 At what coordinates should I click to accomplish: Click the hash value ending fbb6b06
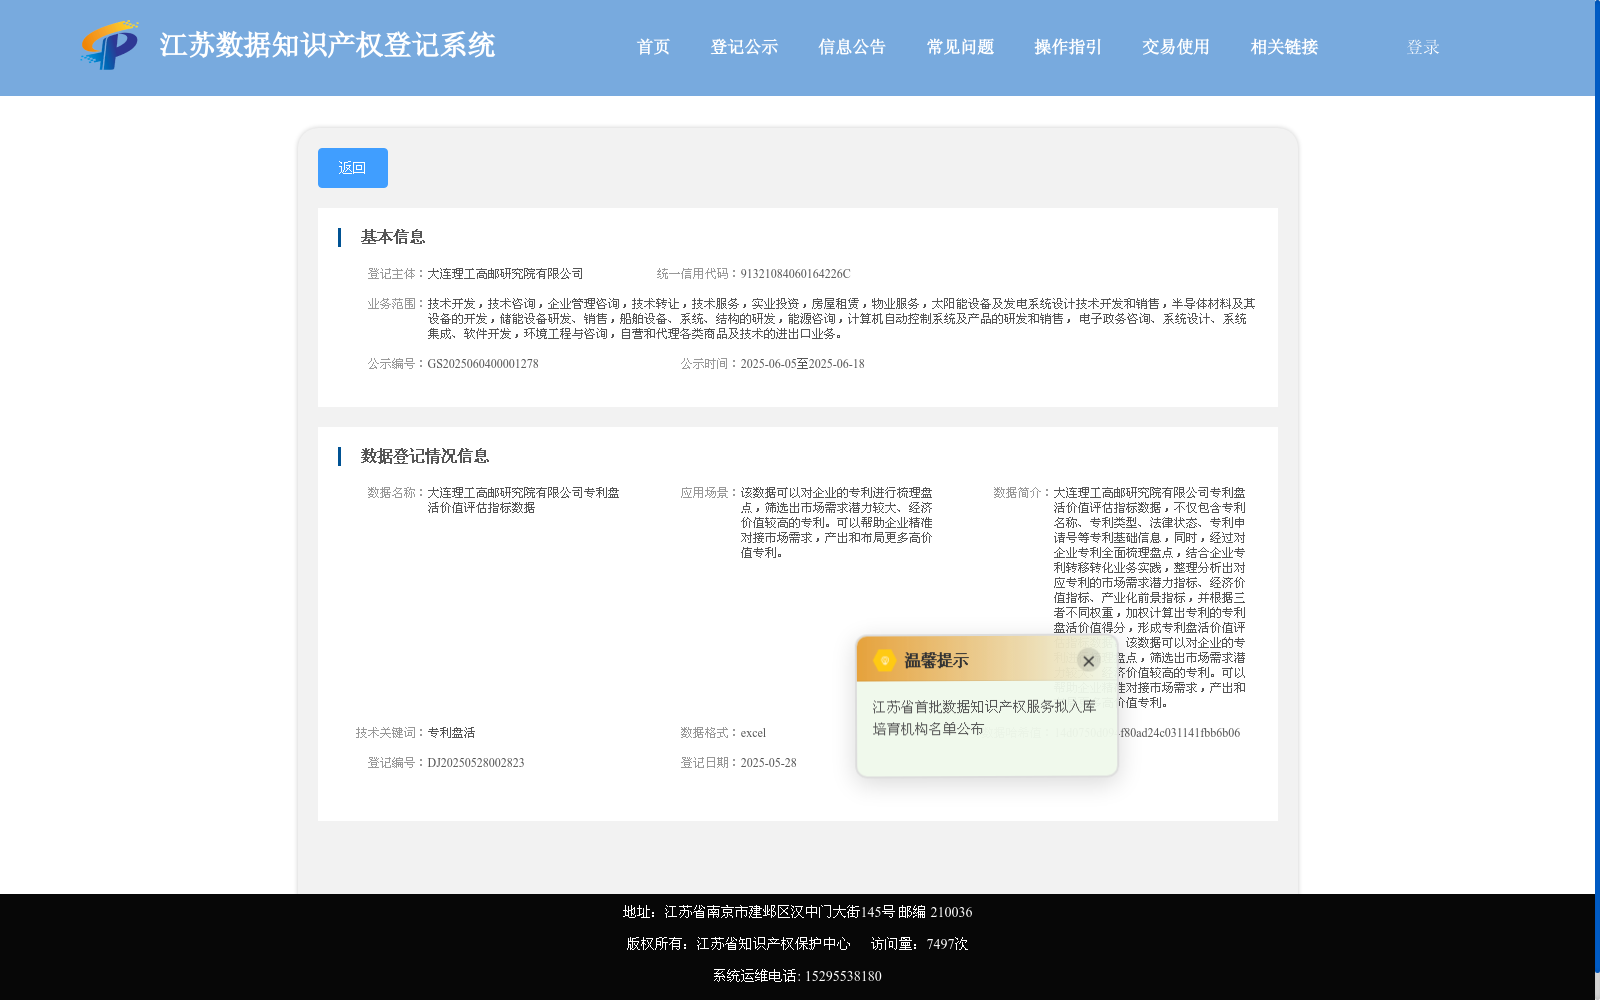coord(1179,733)
